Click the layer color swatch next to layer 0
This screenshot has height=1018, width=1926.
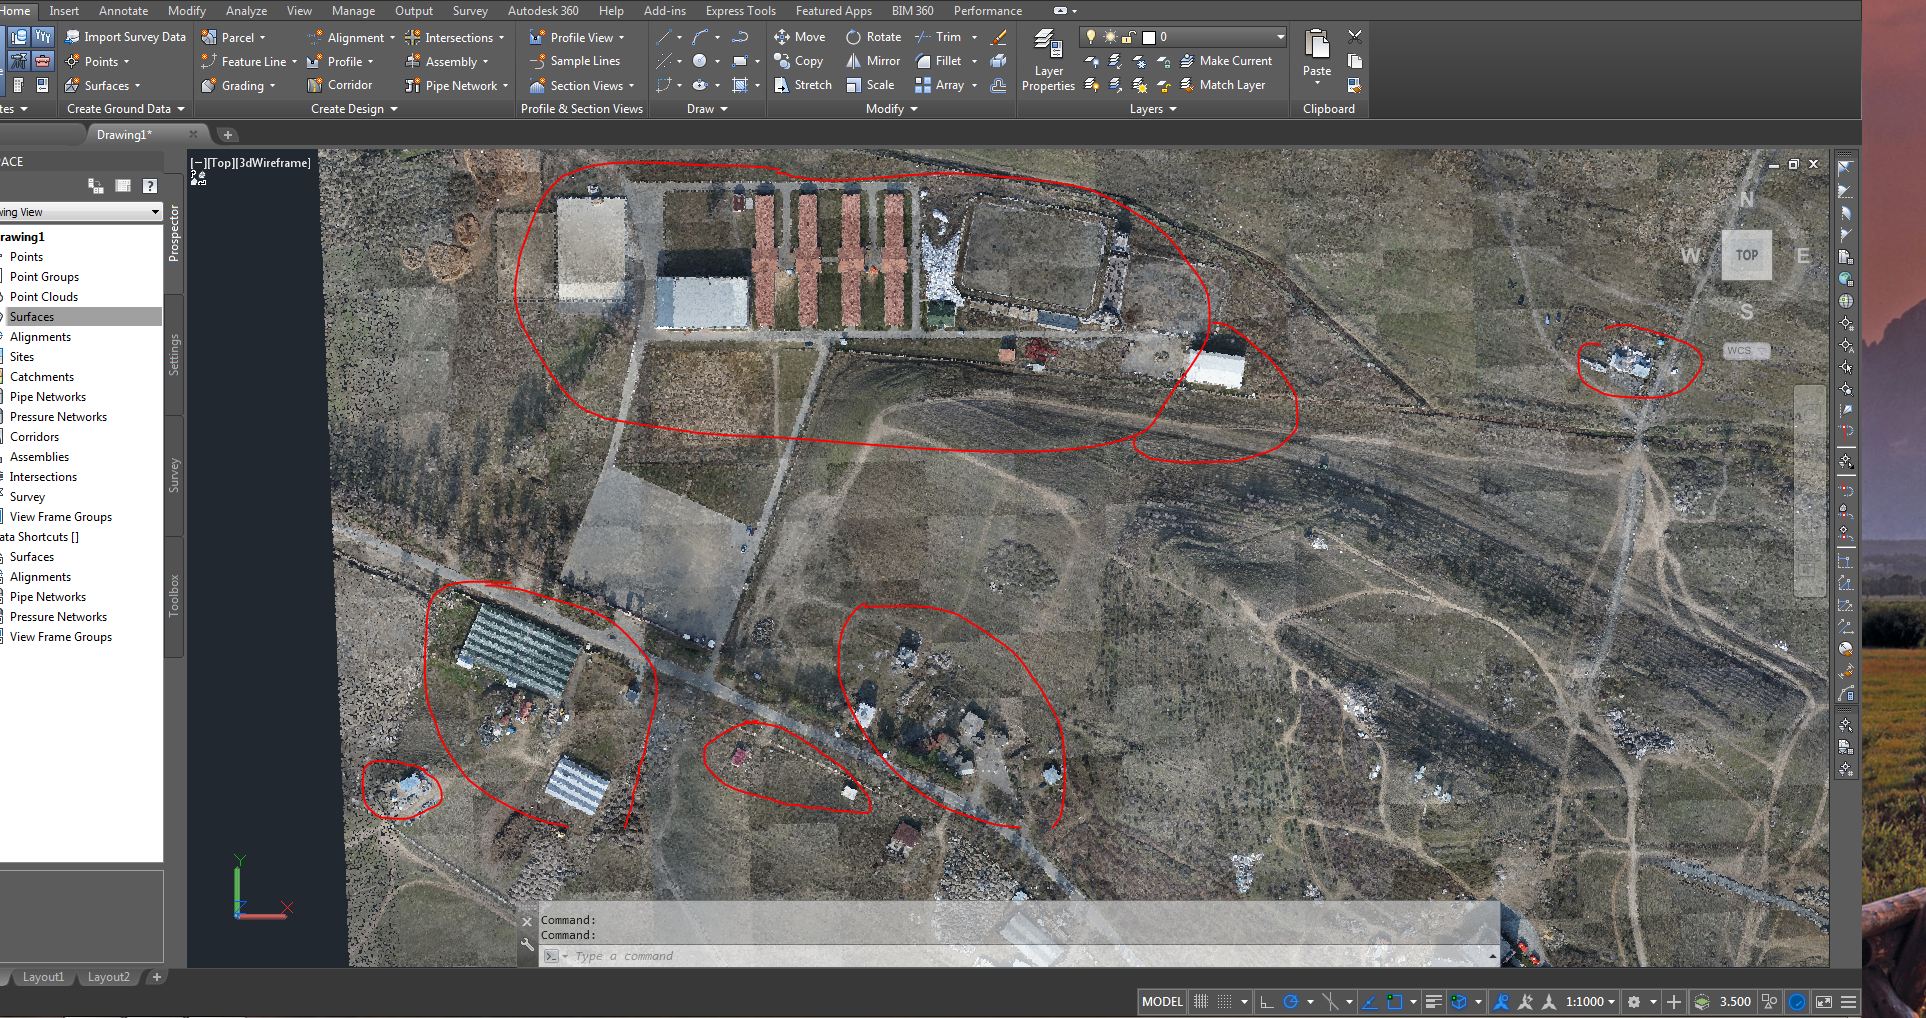coord(1148,37)
